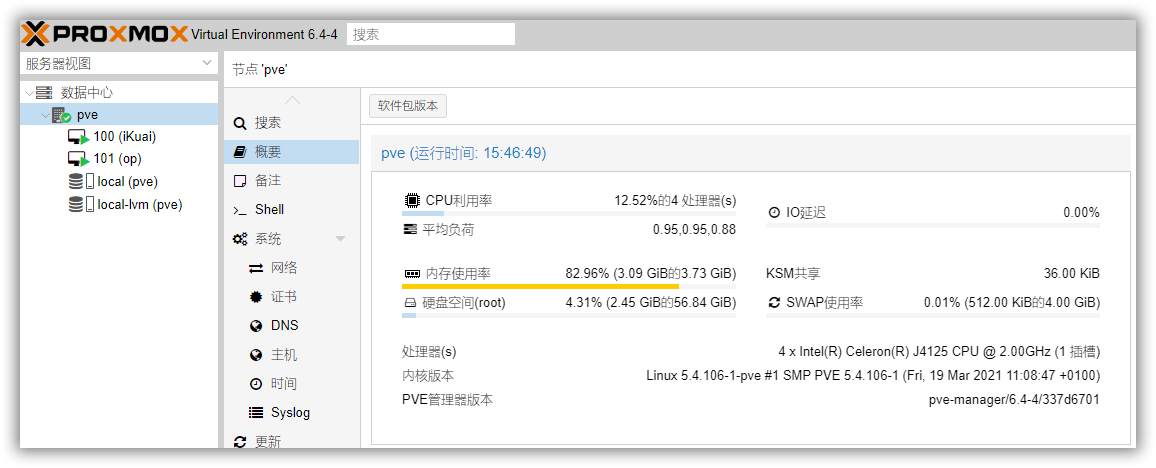This screenshot has height=468, width=1156.
Task: Collapse the 系统 submenu arrow
Action: pos(340,239)
